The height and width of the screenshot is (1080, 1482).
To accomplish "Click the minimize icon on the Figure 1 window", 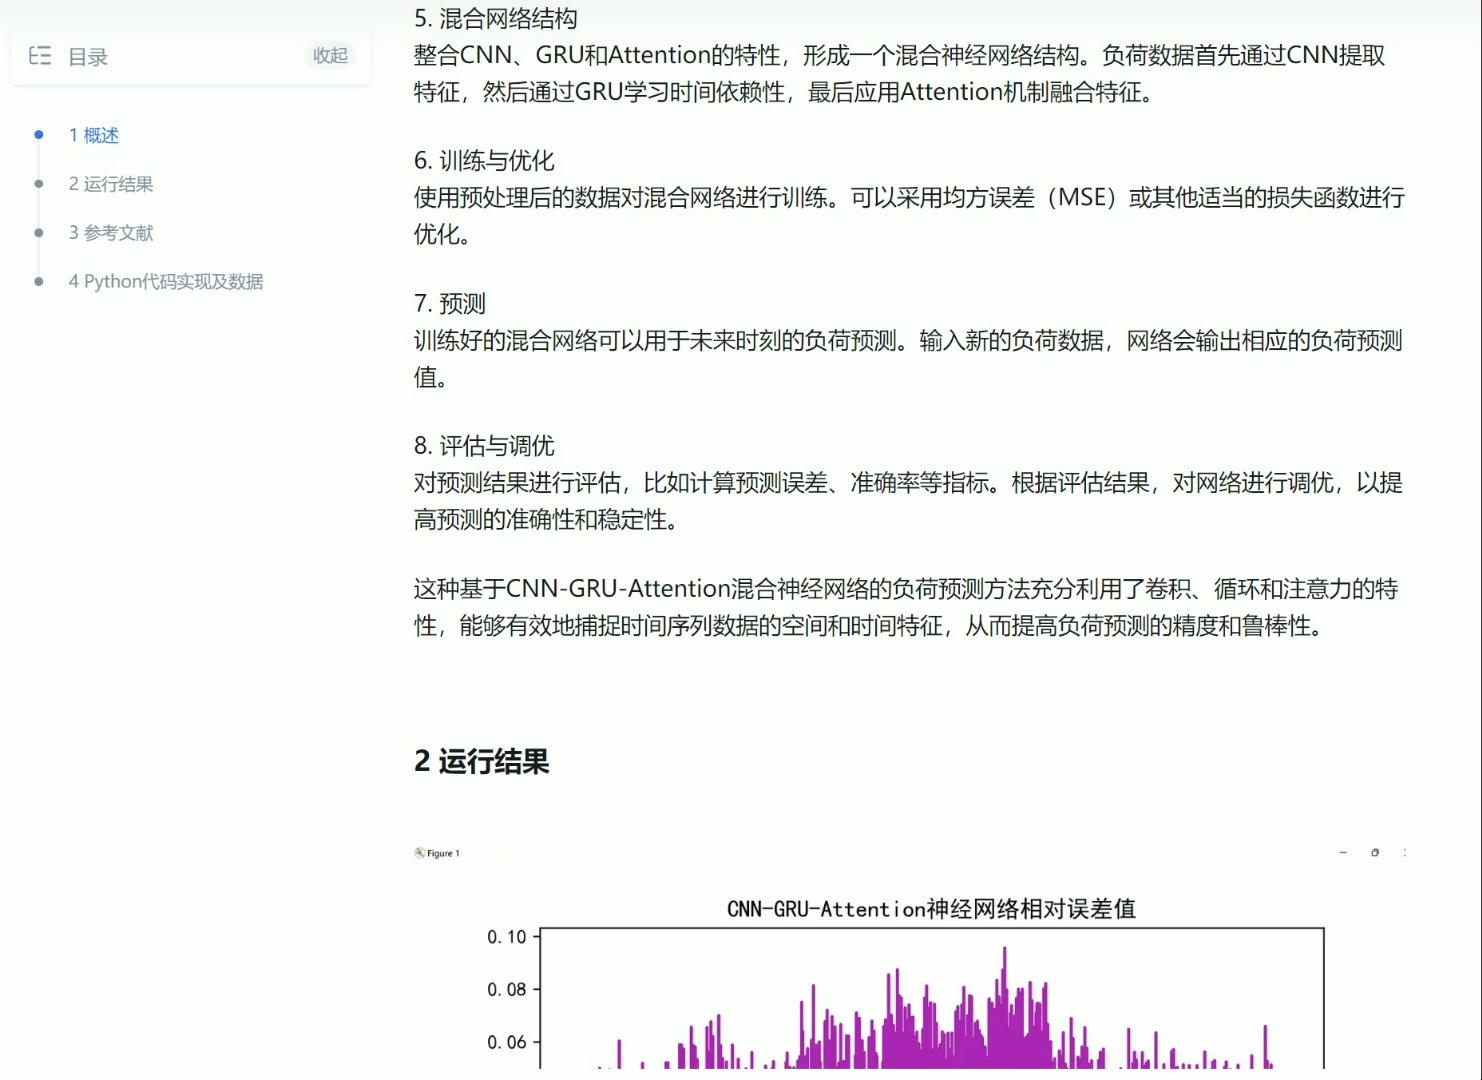I will [x=1343, y=852].
